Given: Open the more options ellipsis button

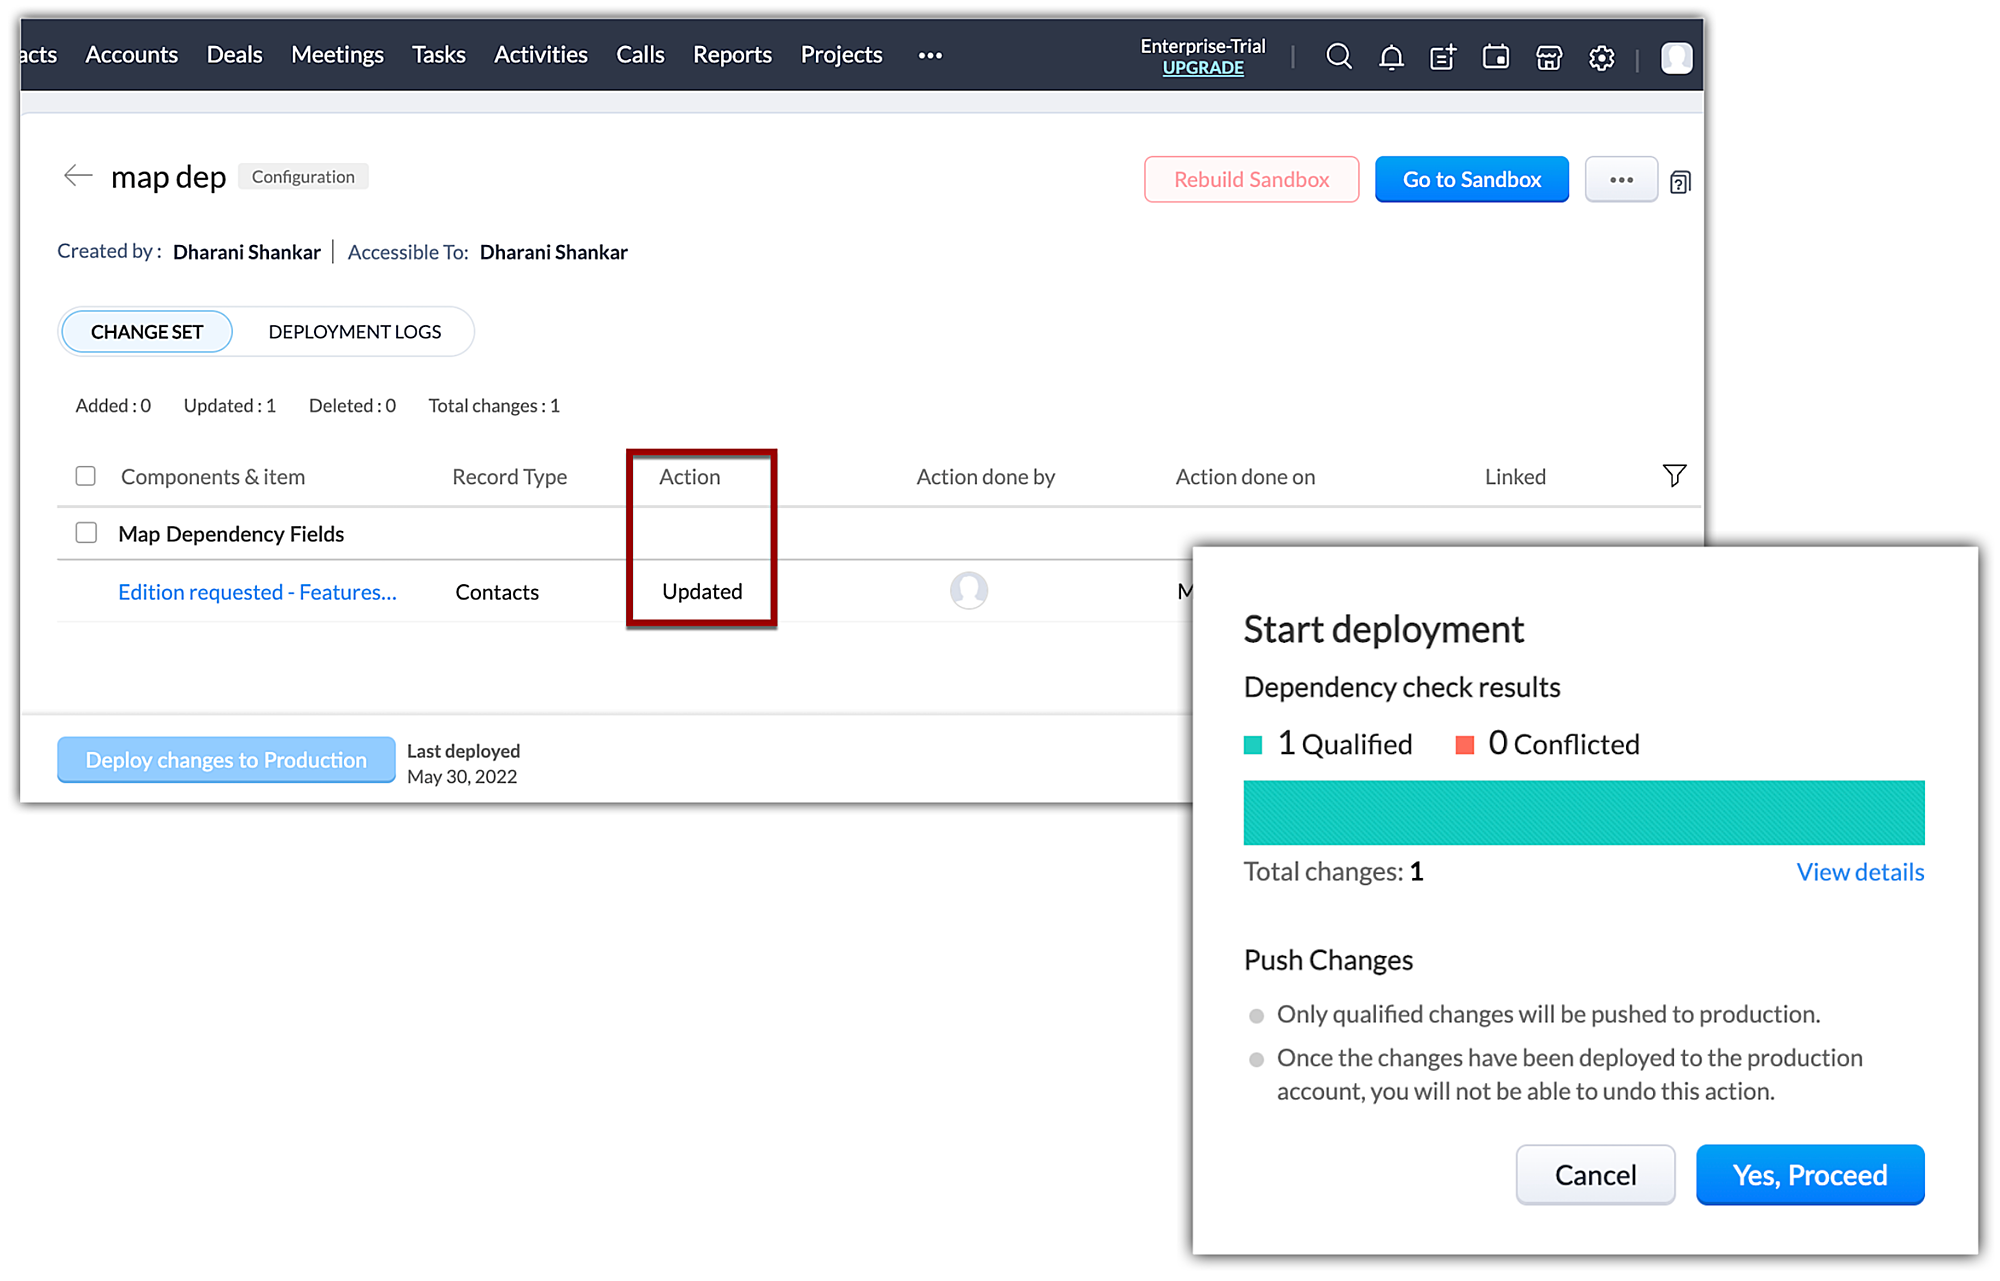Looking at the screenshot, I should [x=1621, y=180].
